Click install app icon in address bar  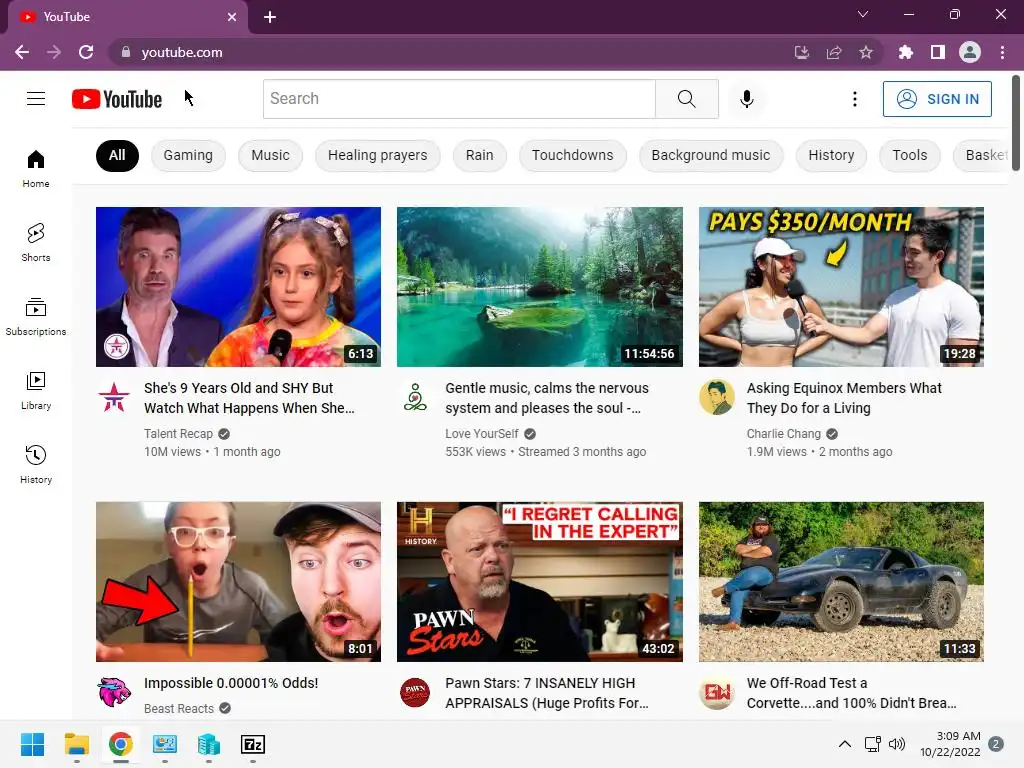tap(802, 52)
